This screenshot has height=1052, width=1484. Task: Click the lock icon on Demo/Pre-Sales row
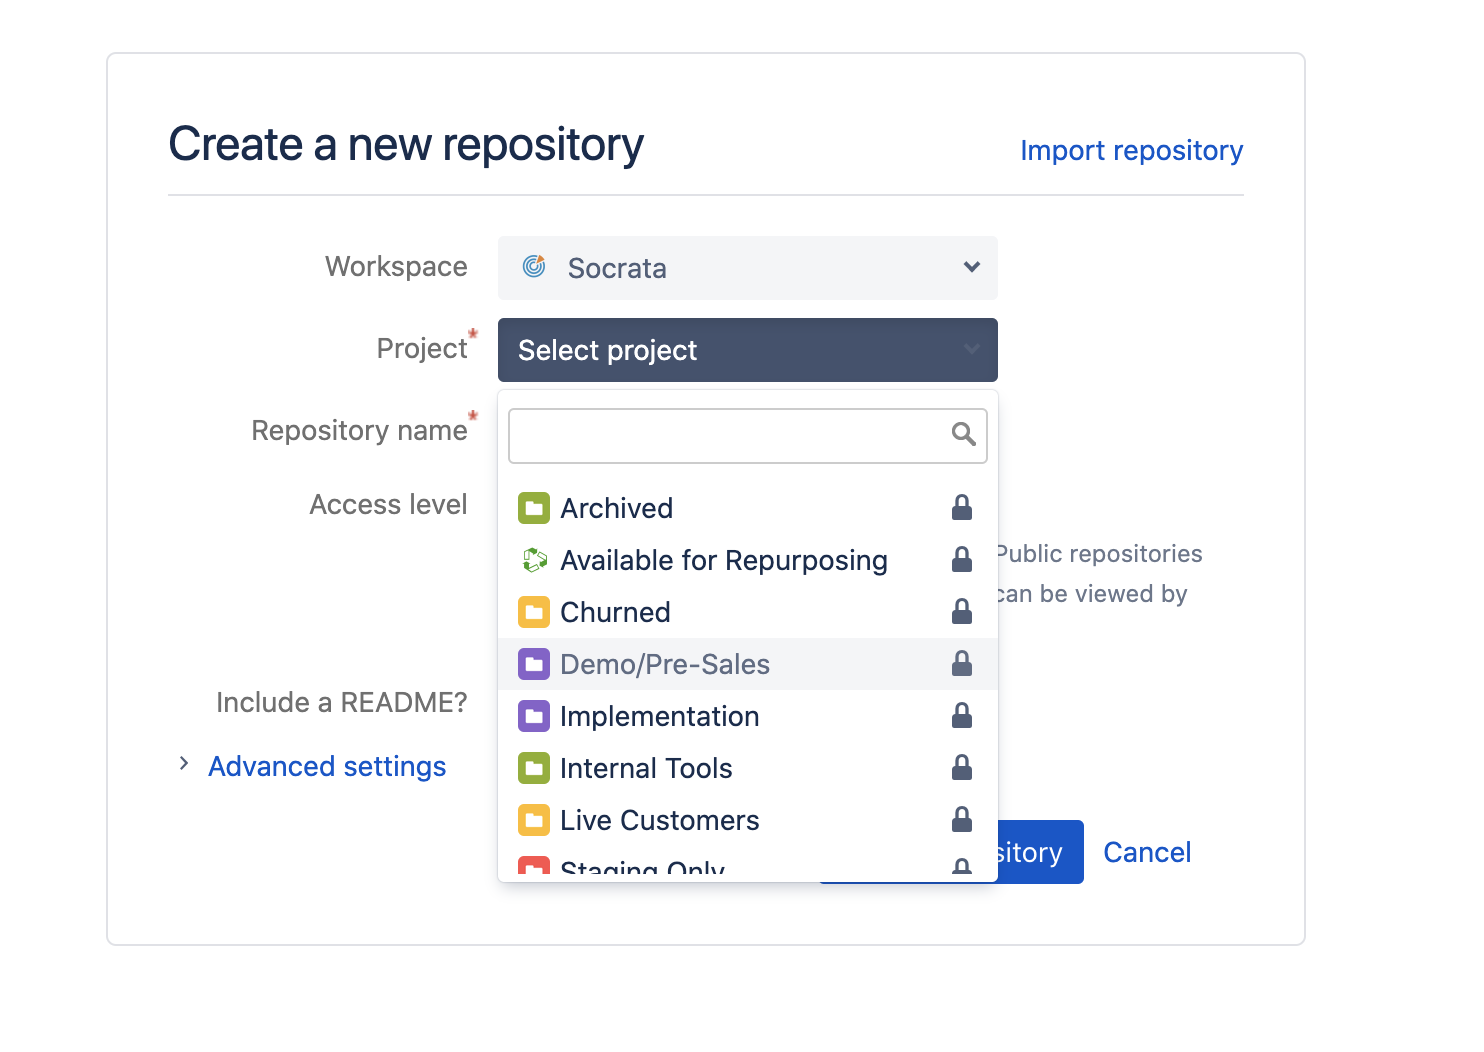962,663
